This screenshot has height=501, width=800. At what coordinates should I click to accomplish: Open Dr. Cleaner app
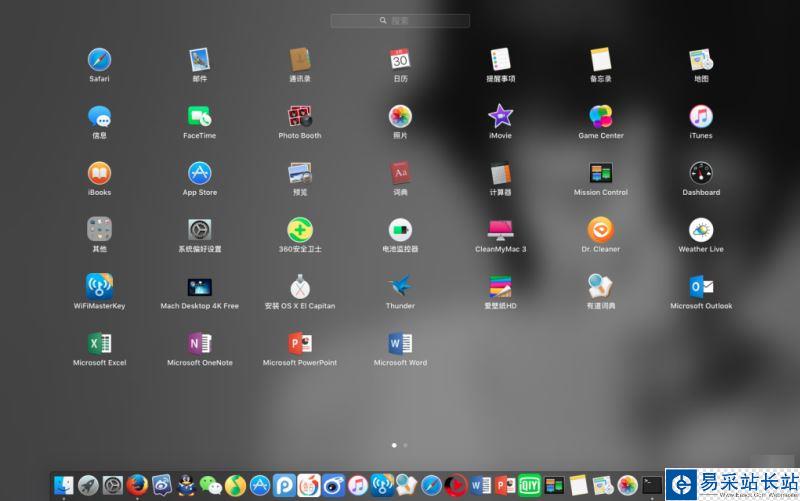click(x=601, y=230)
